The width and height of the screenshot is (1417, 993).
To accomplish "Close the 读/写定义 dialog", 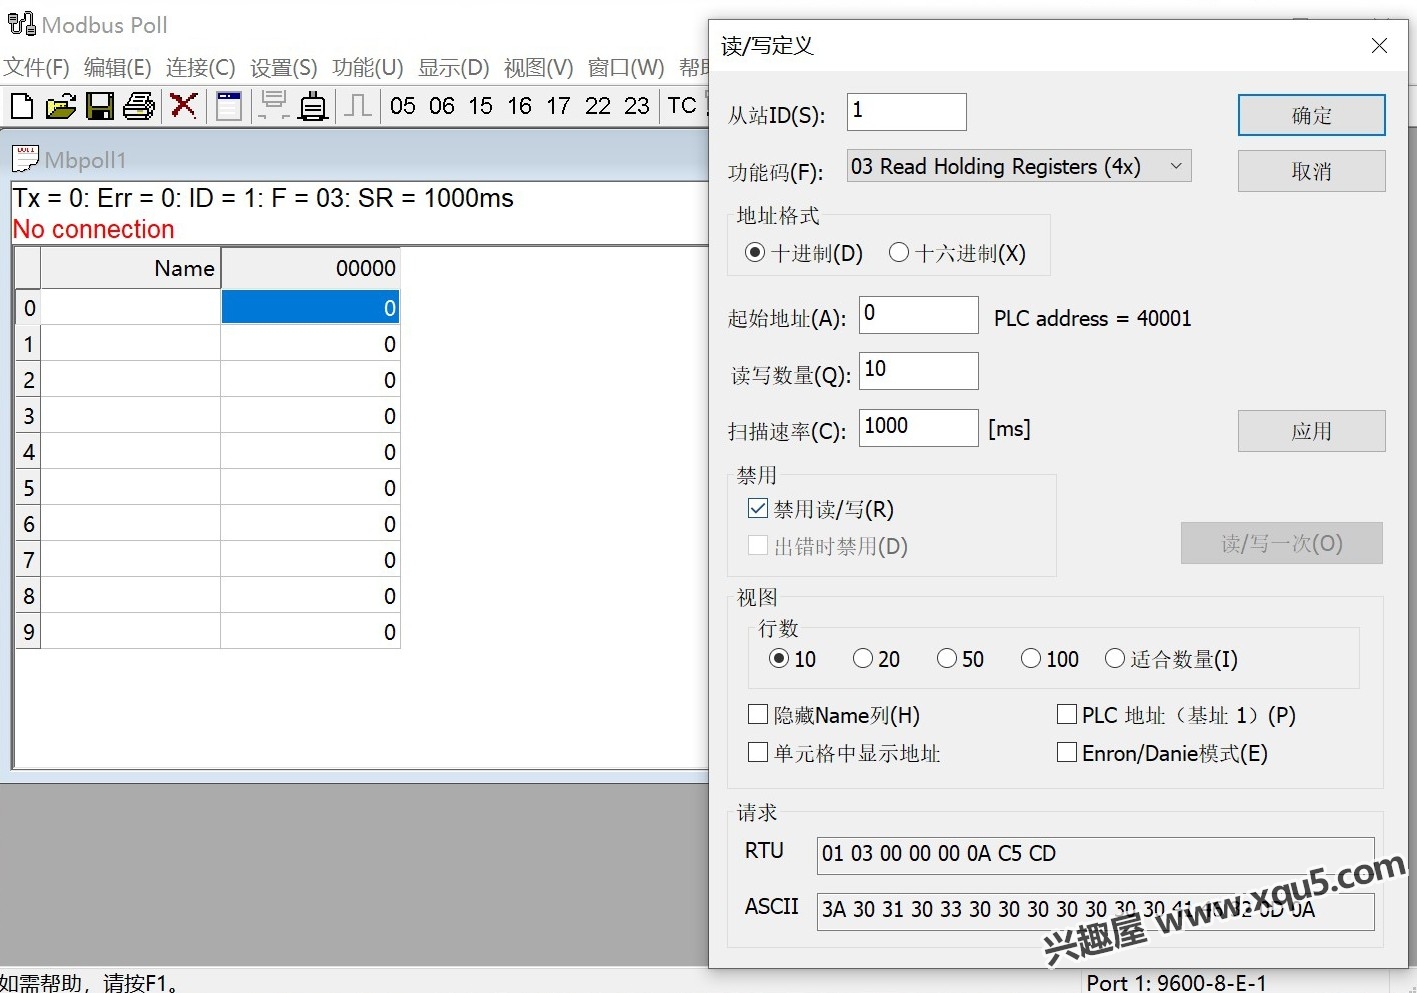I will 1380,45.
